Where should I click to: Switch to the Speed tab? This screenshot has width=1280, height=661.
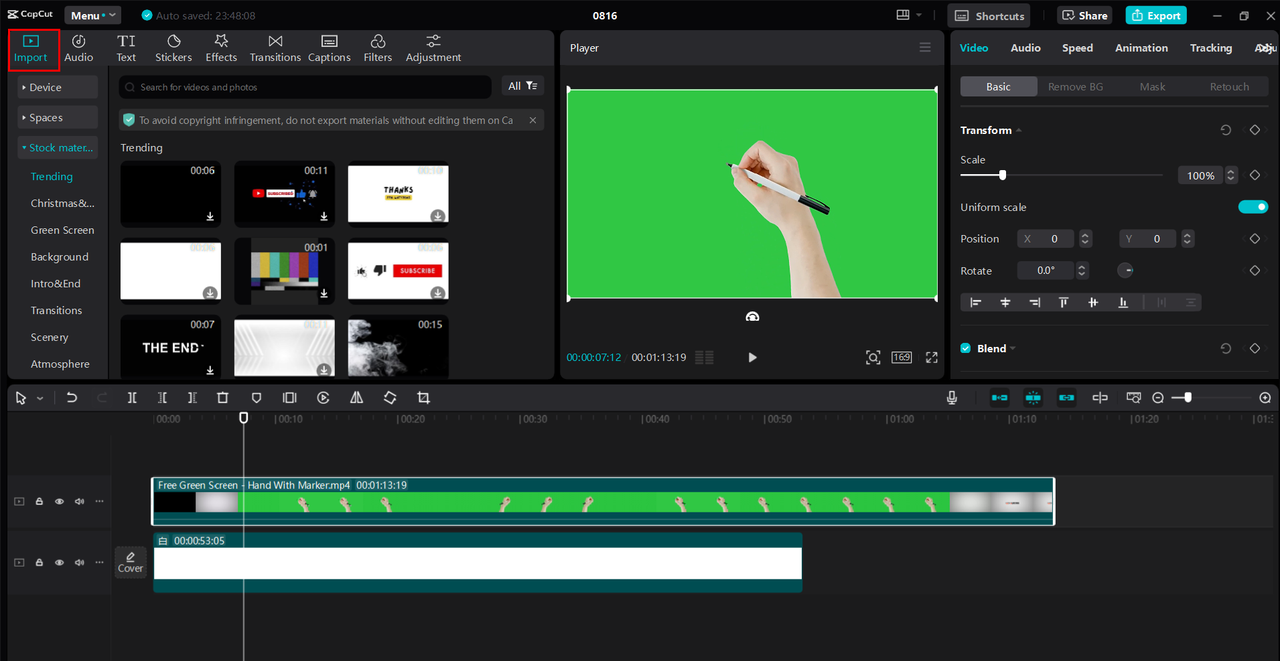point(1077,48)
